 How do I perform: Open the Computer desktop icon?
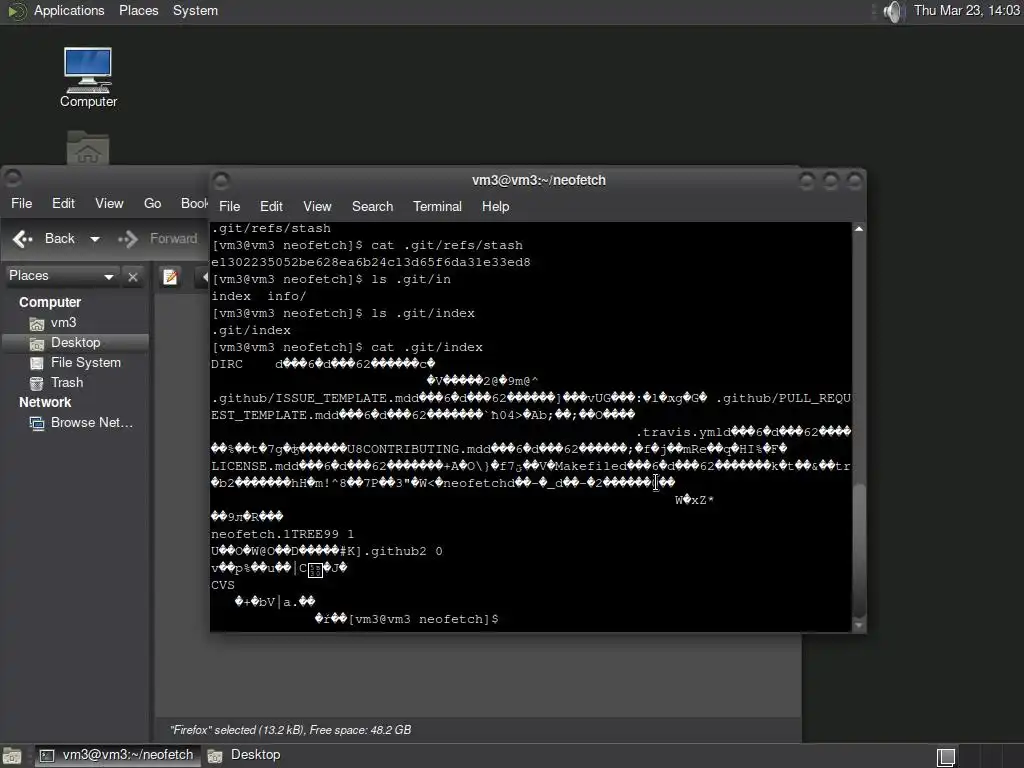tap(88, 77)
